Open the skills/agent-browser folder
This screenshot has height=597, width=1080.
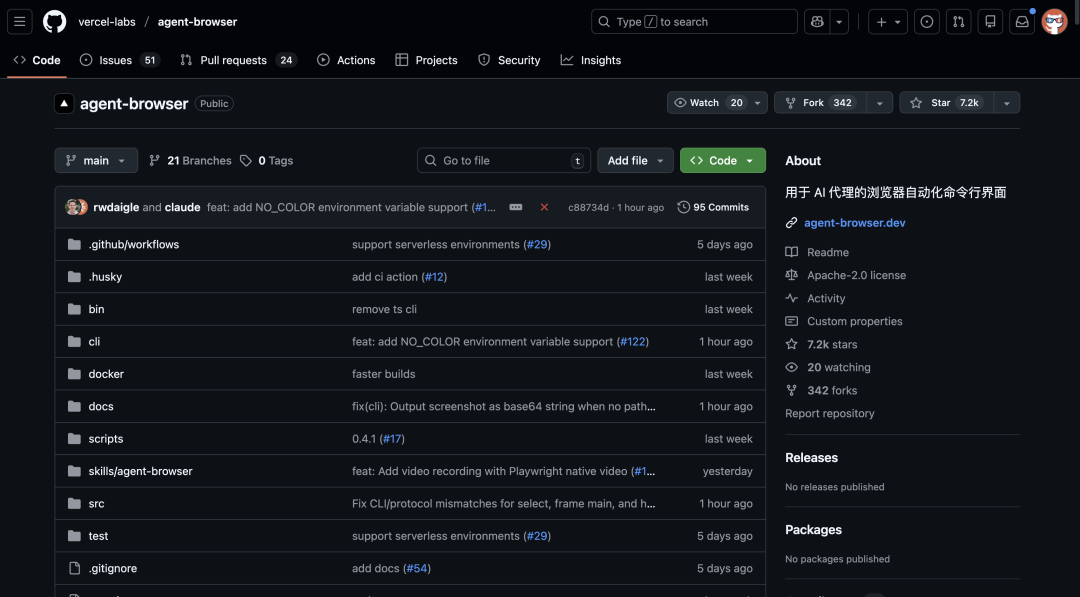[141, 471]
